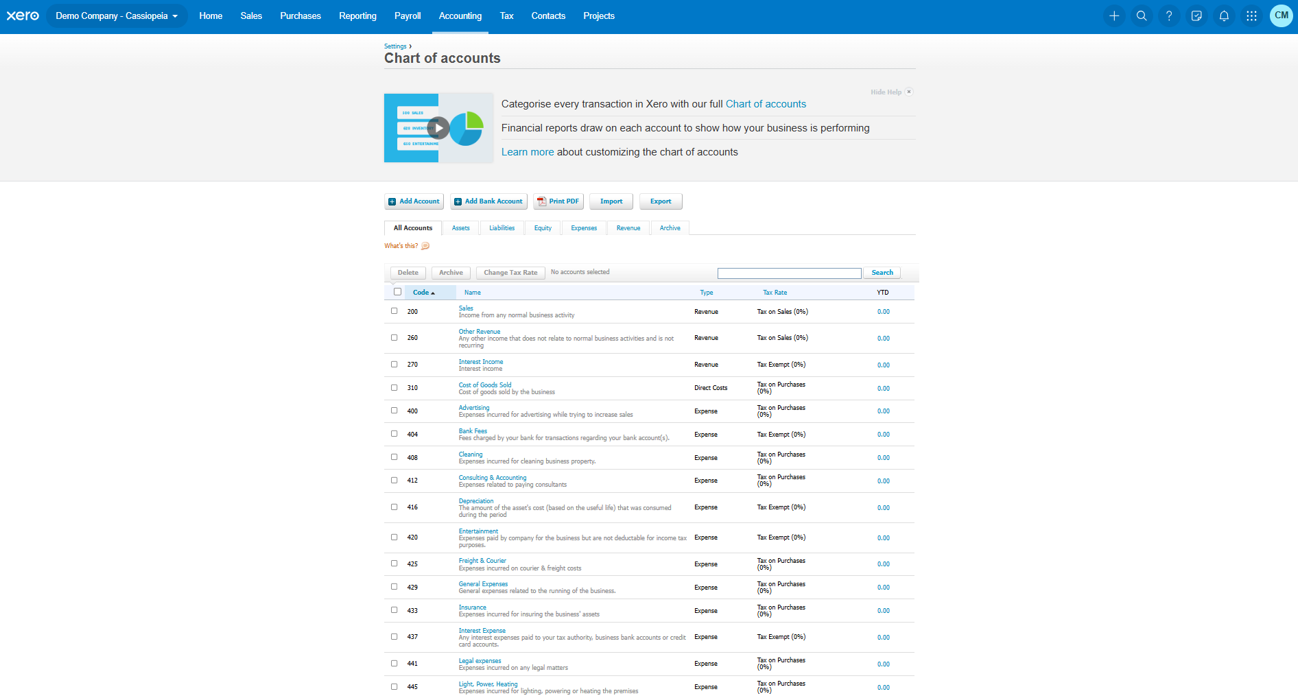
Task: Open the Contacts menu
Action: click(x=548, y=16)
